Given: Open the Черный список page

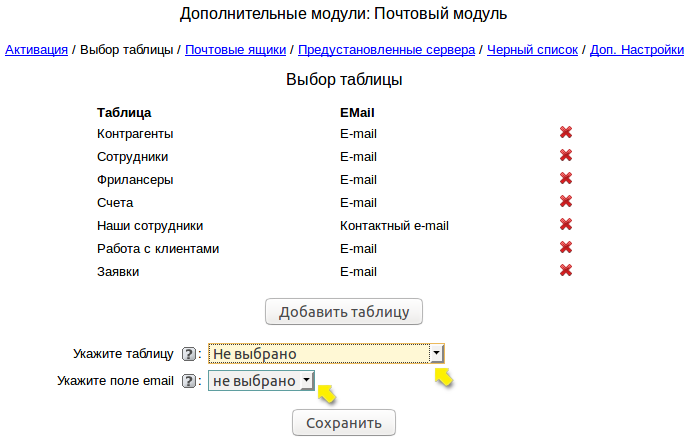Looking at the screenshot, I should click(x=533, y=49).
